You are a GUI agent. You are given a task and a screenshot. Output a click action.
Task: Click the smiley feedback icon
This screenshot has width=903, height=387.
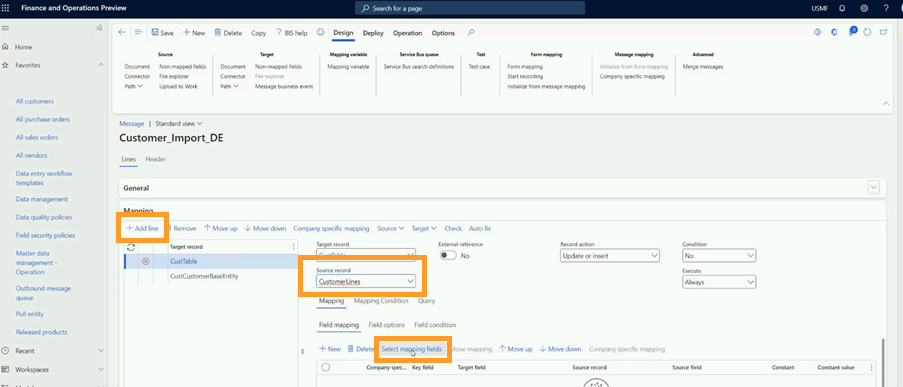(321, 32)
